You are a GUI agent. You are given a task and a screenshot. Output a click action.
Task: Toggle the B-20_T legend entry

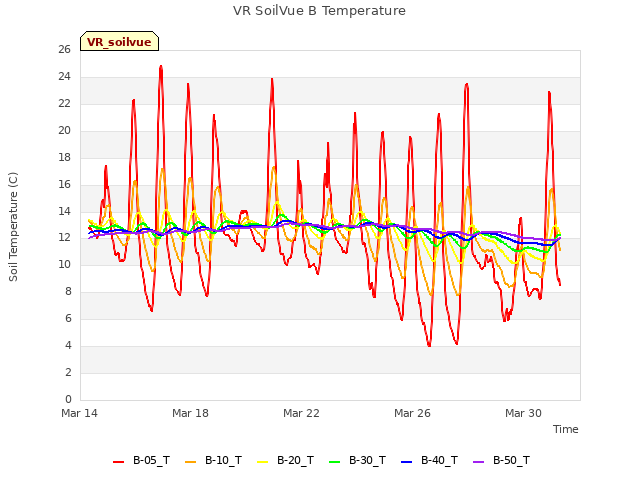[285, 460]
